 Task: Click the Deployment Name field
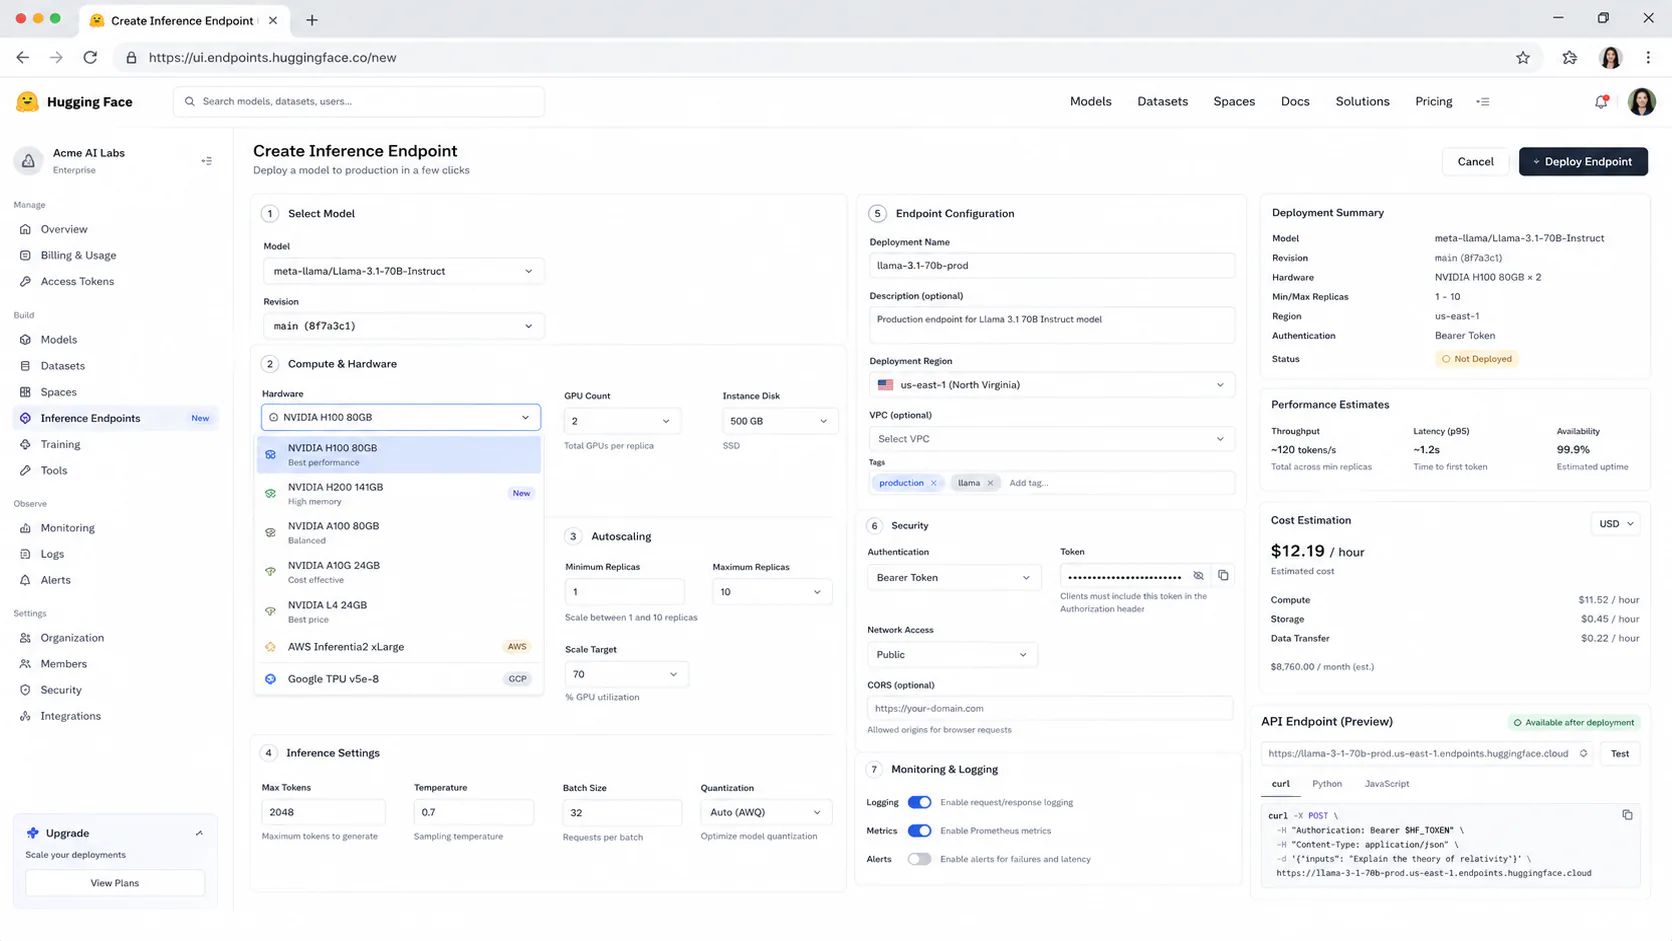1052,266
